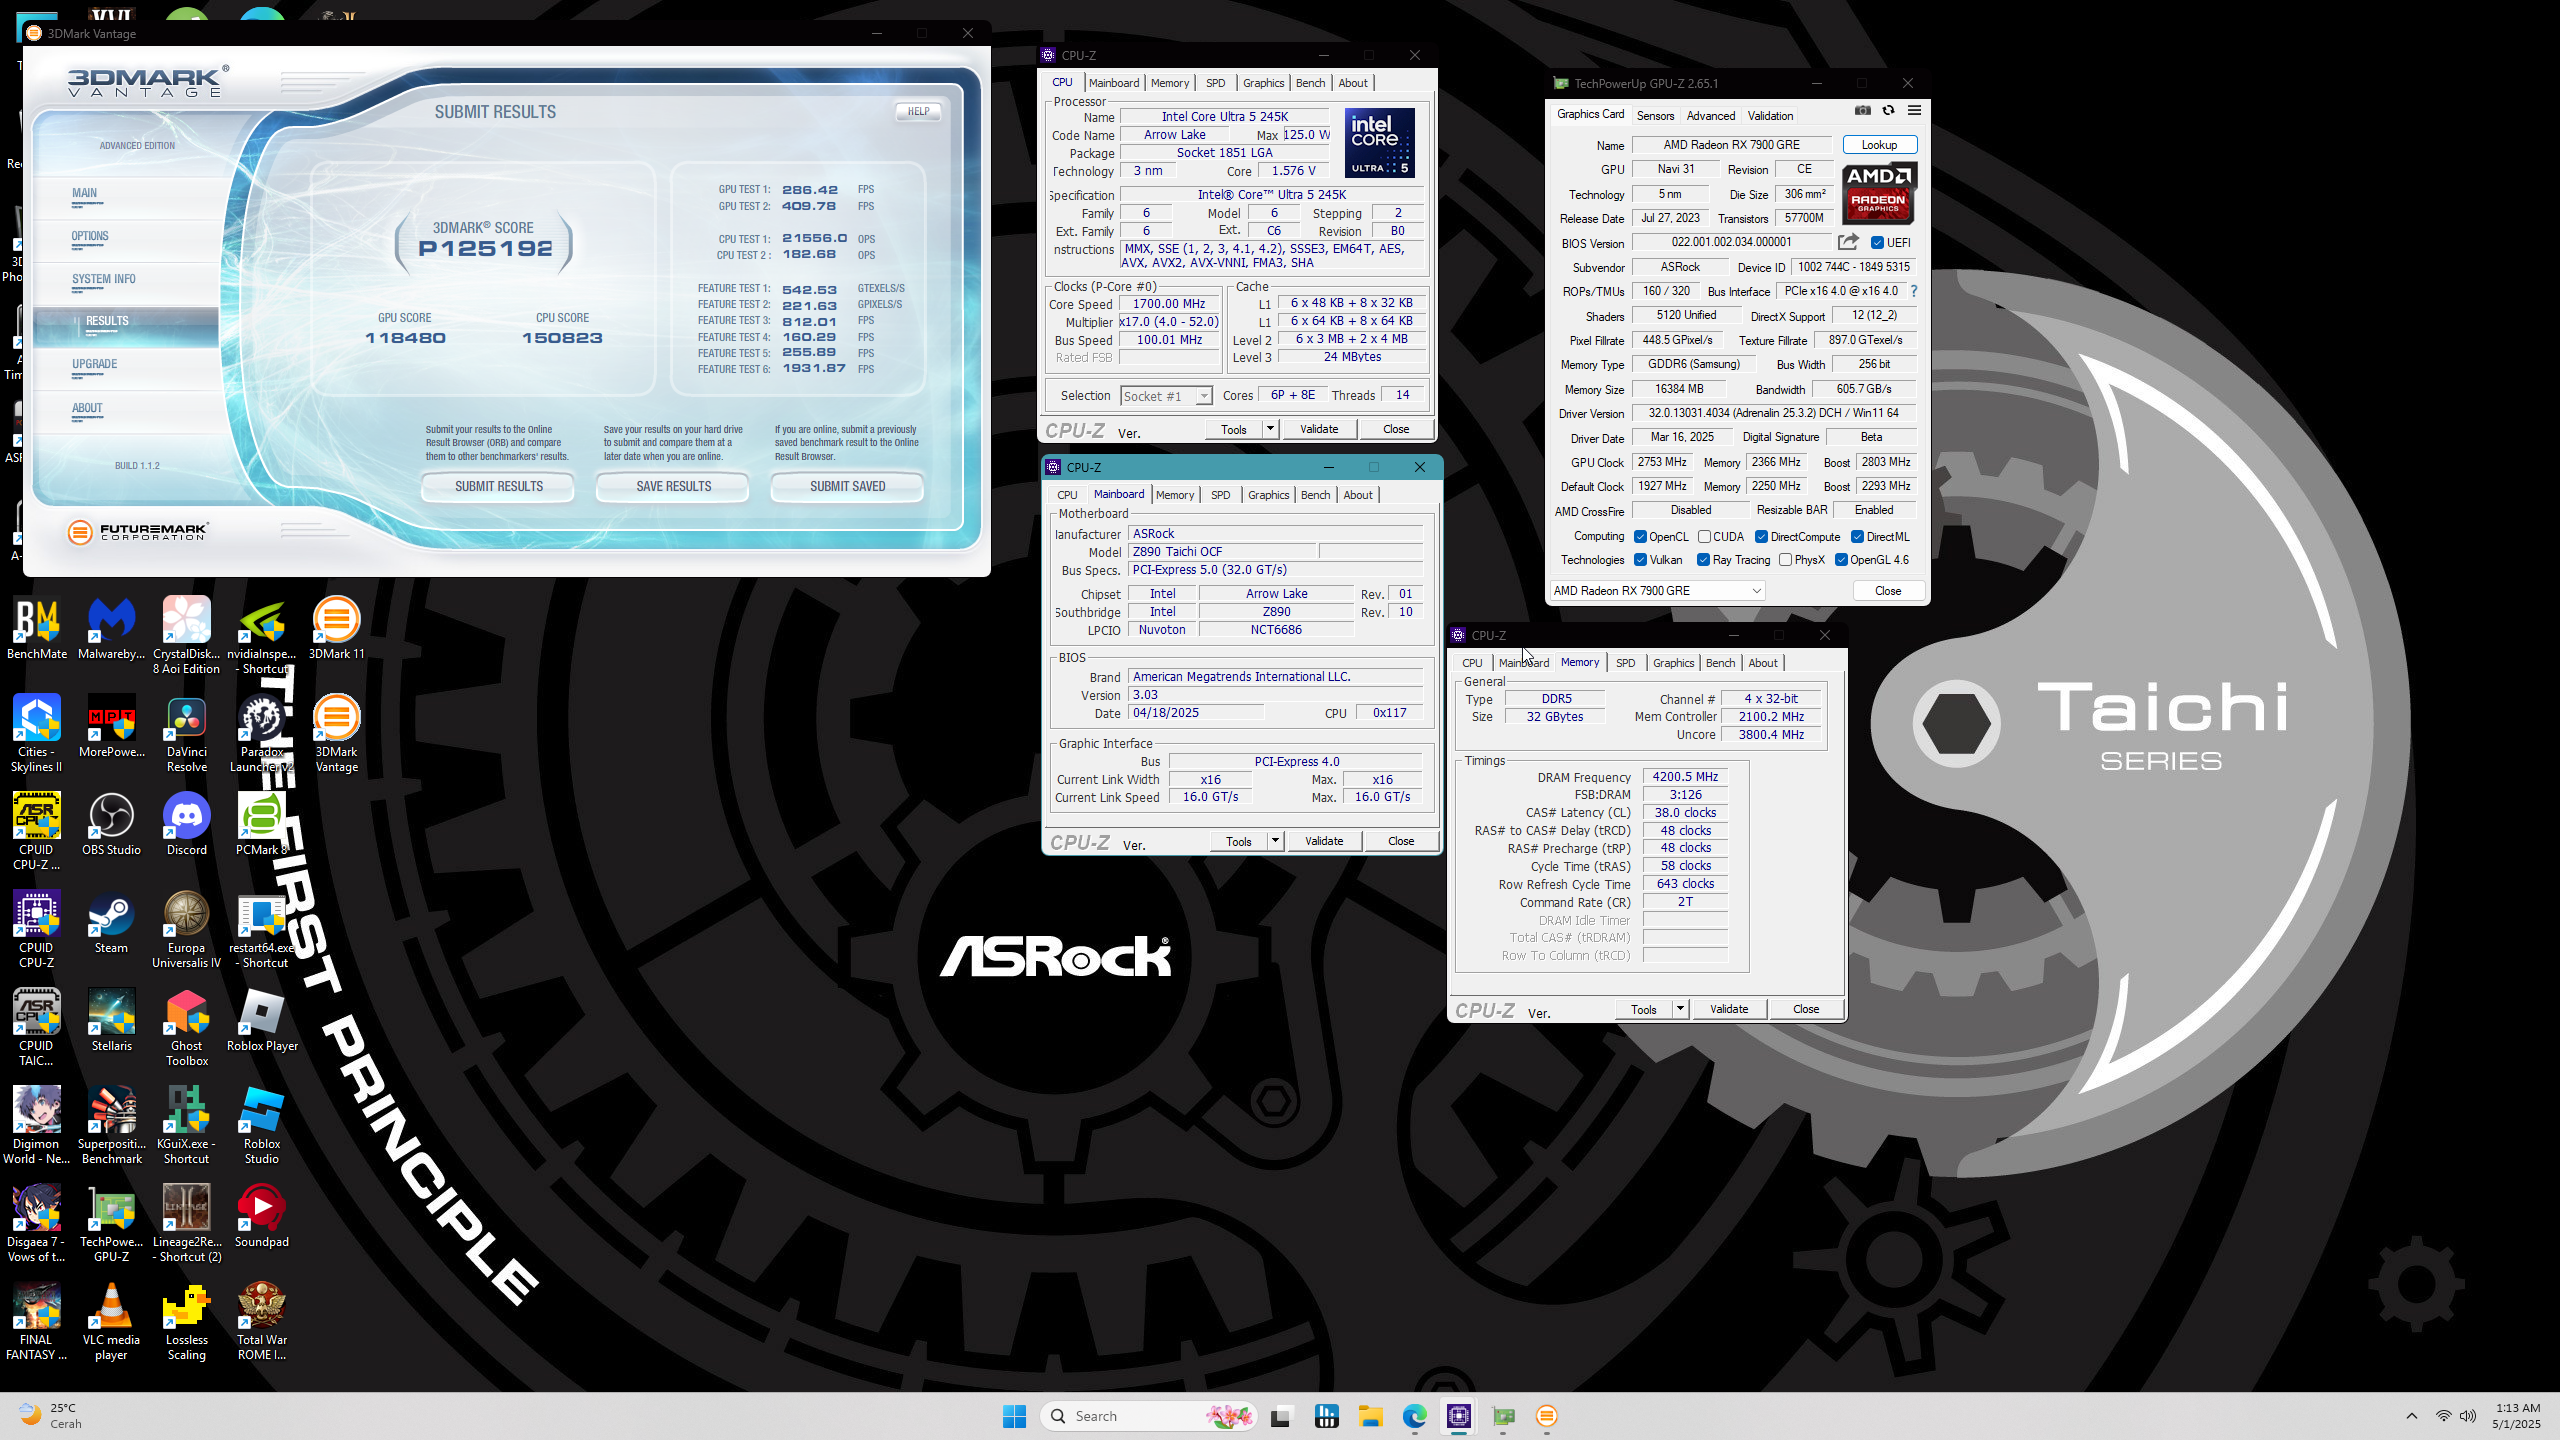Select the Graphics tab in CPU-Z Memory window
The image size is (2560, 1440).
[x=1673, y=663]
